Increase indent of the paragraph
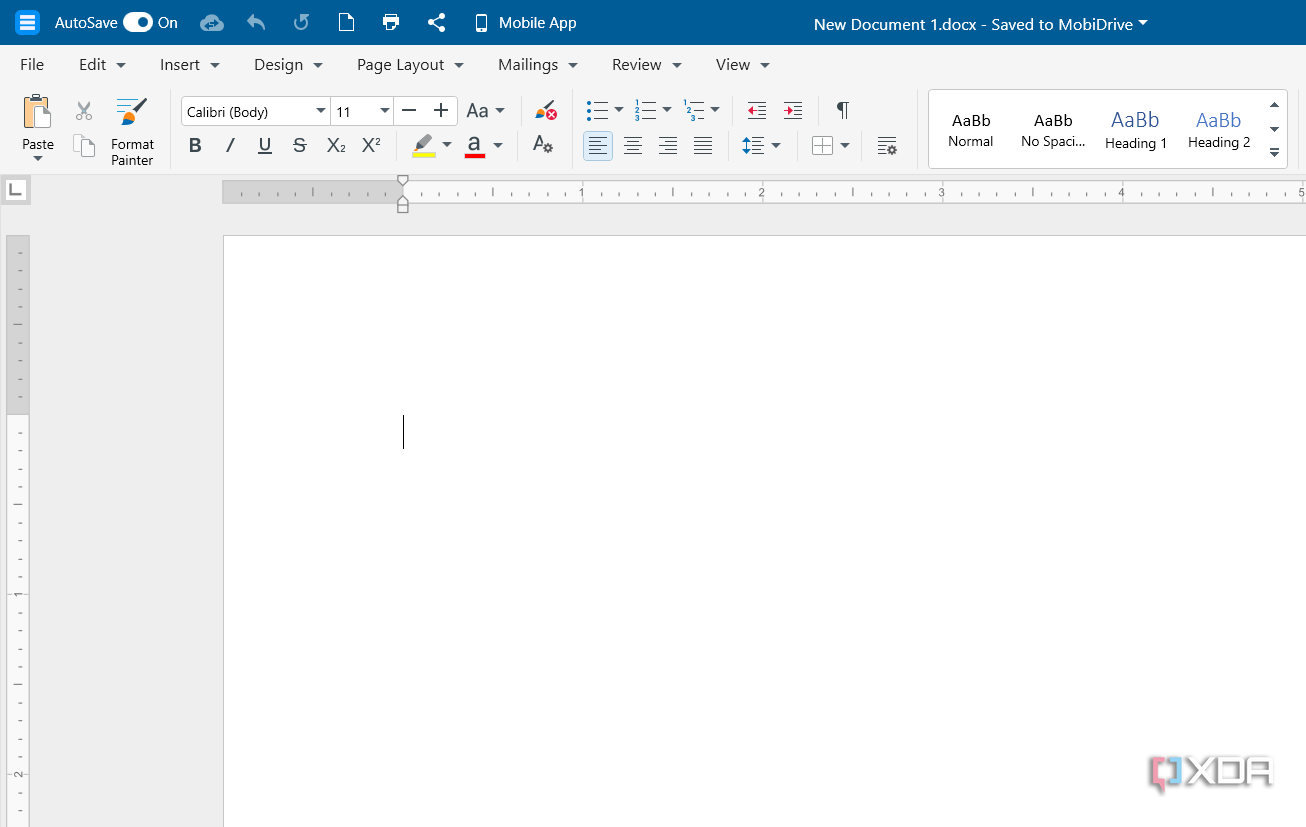Image resolution: width=1306 pixels, height=827 pixels. (792, 110)
